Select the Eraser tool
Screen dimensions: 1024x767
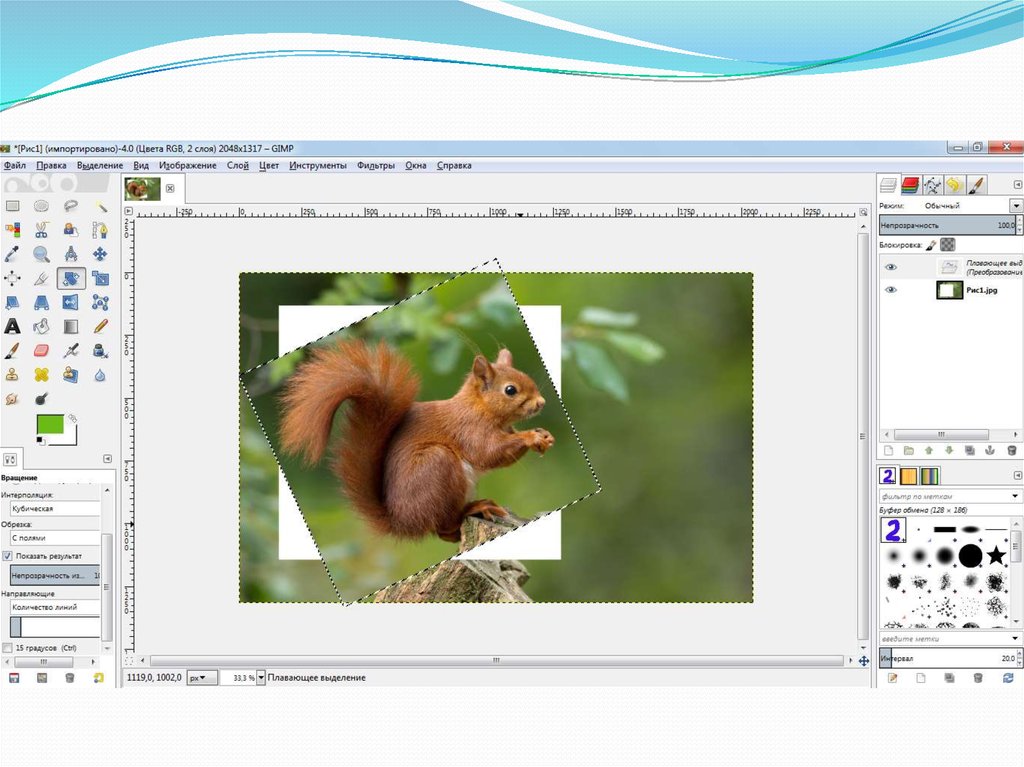[x=41, y=351]
